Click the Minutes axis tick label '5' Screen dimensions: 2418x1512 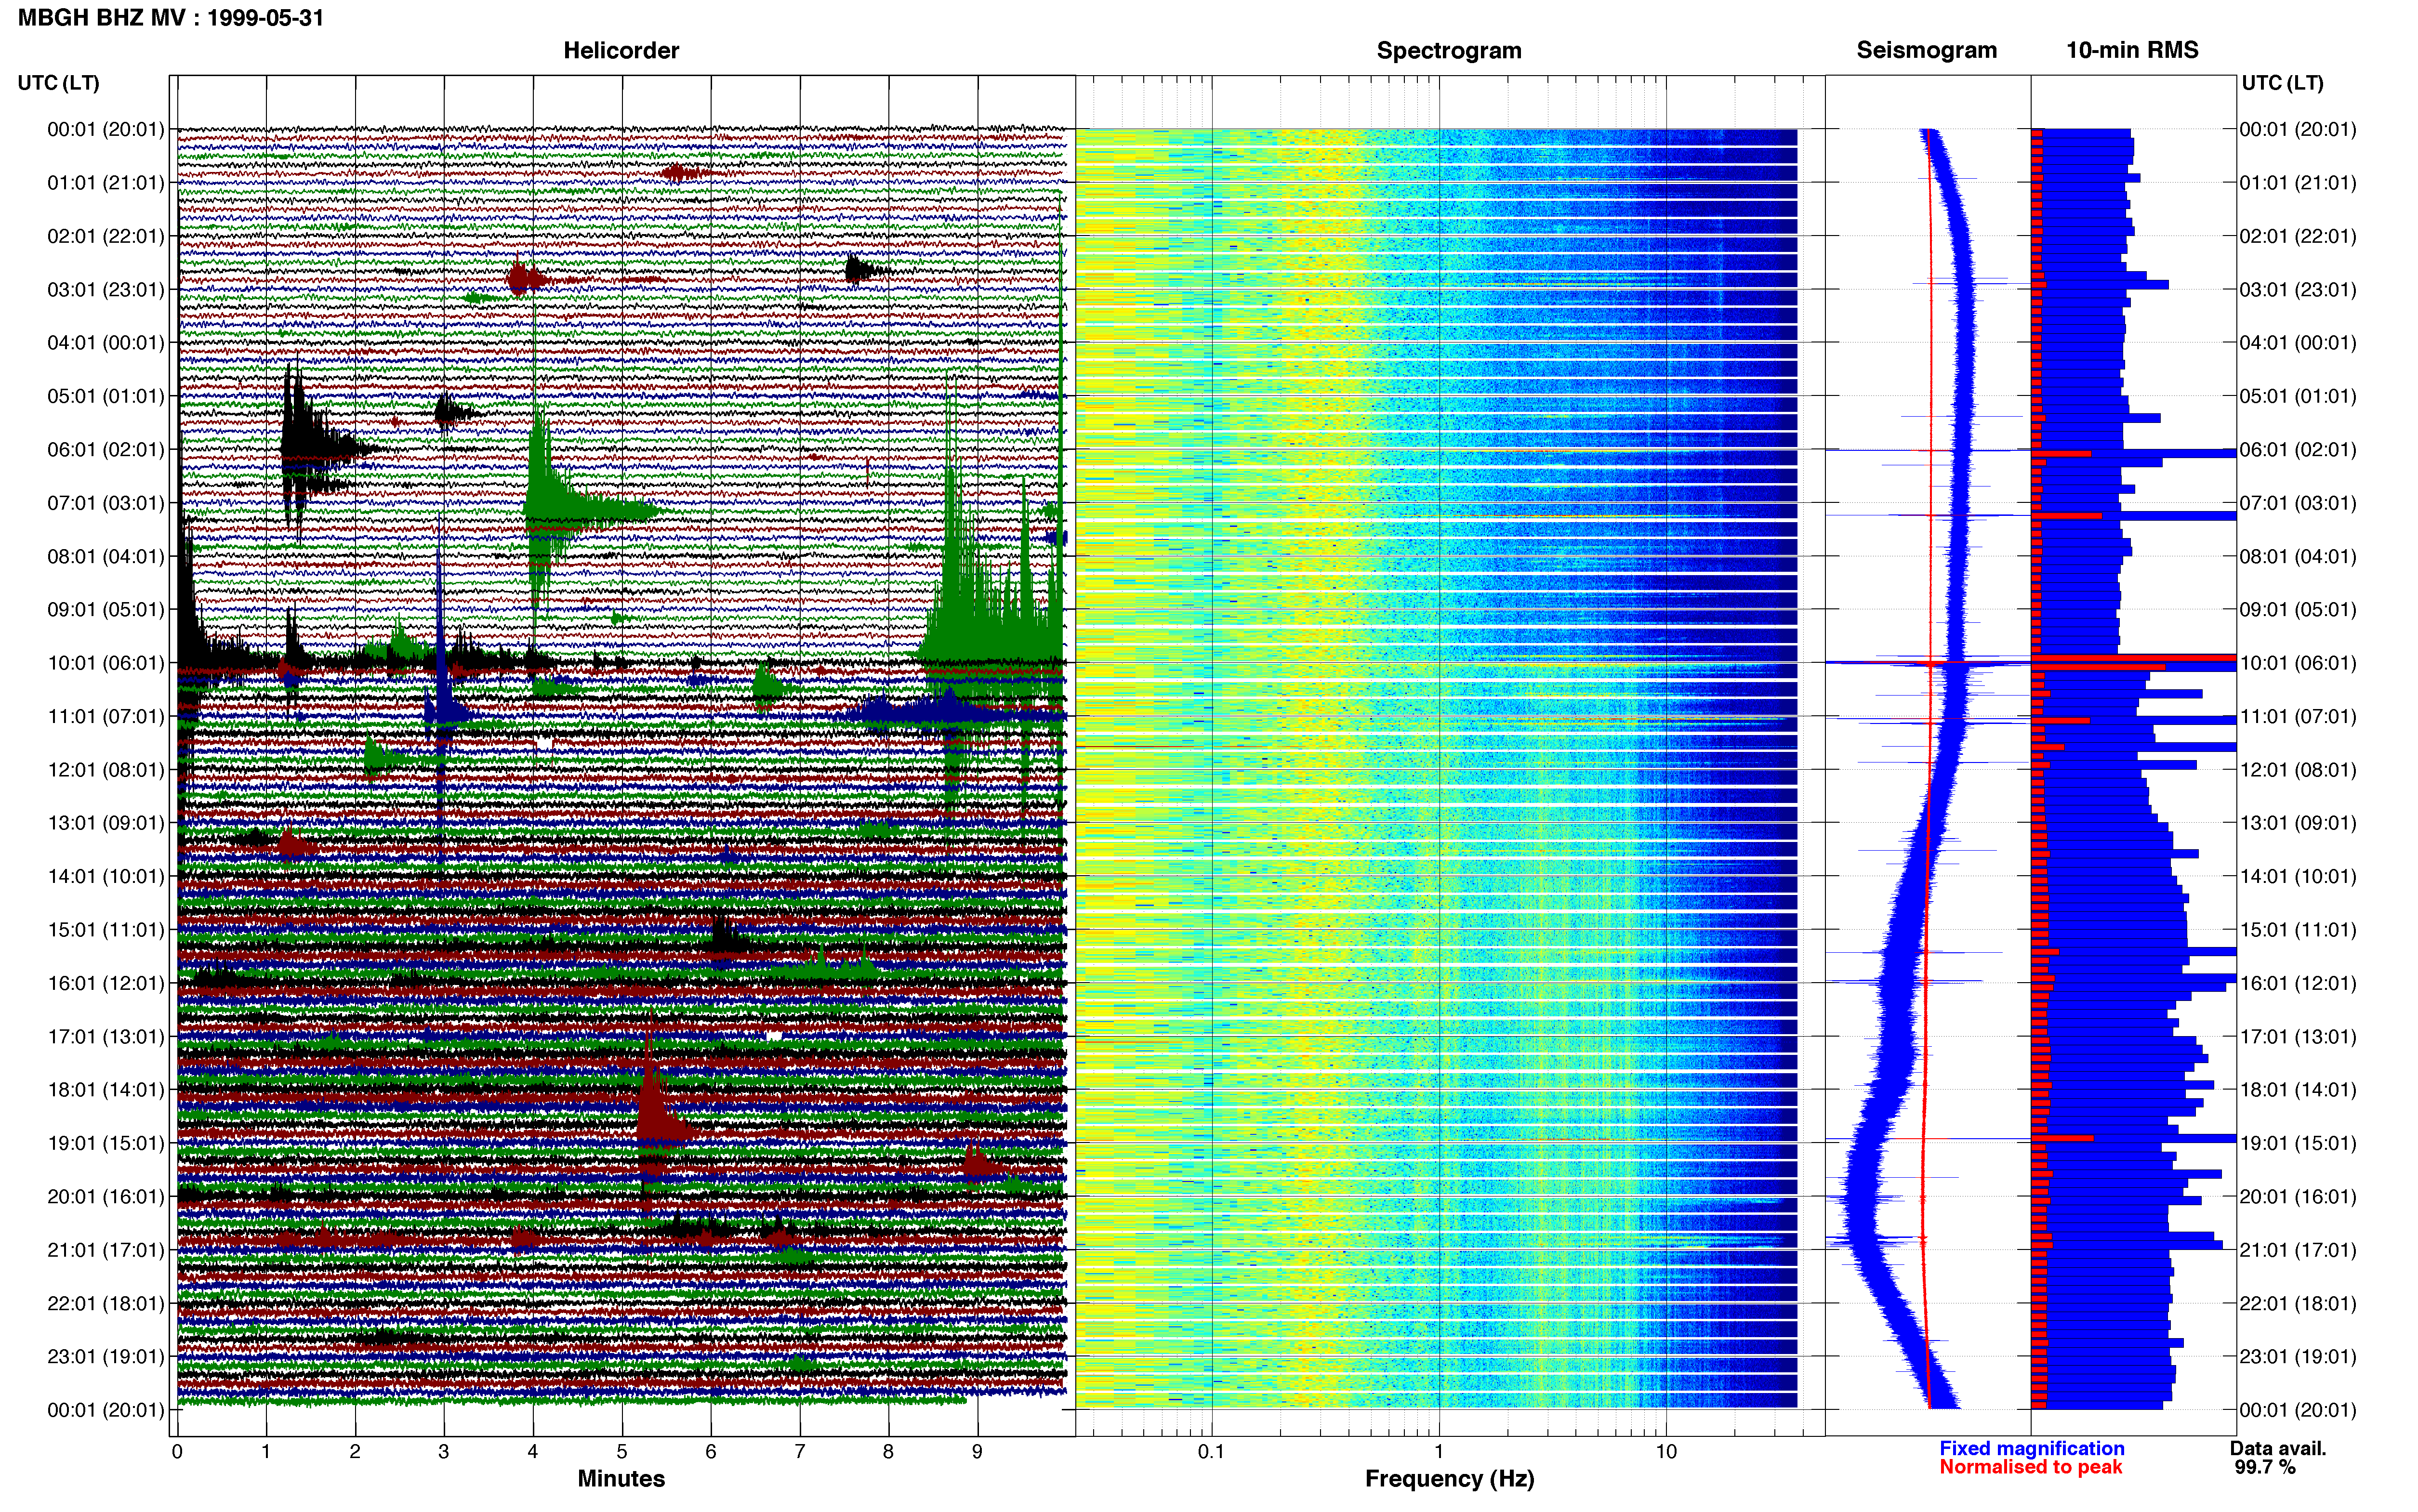(x=622, y=1452)
